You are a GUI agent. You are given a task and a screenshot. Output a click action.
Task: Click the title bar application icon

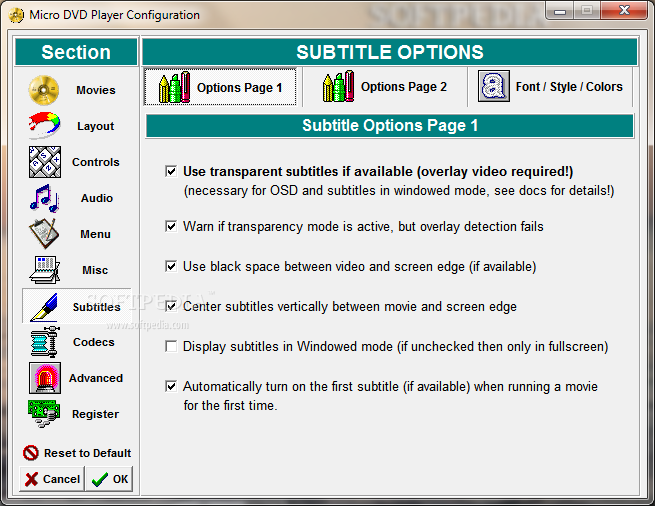coord(16,15)
